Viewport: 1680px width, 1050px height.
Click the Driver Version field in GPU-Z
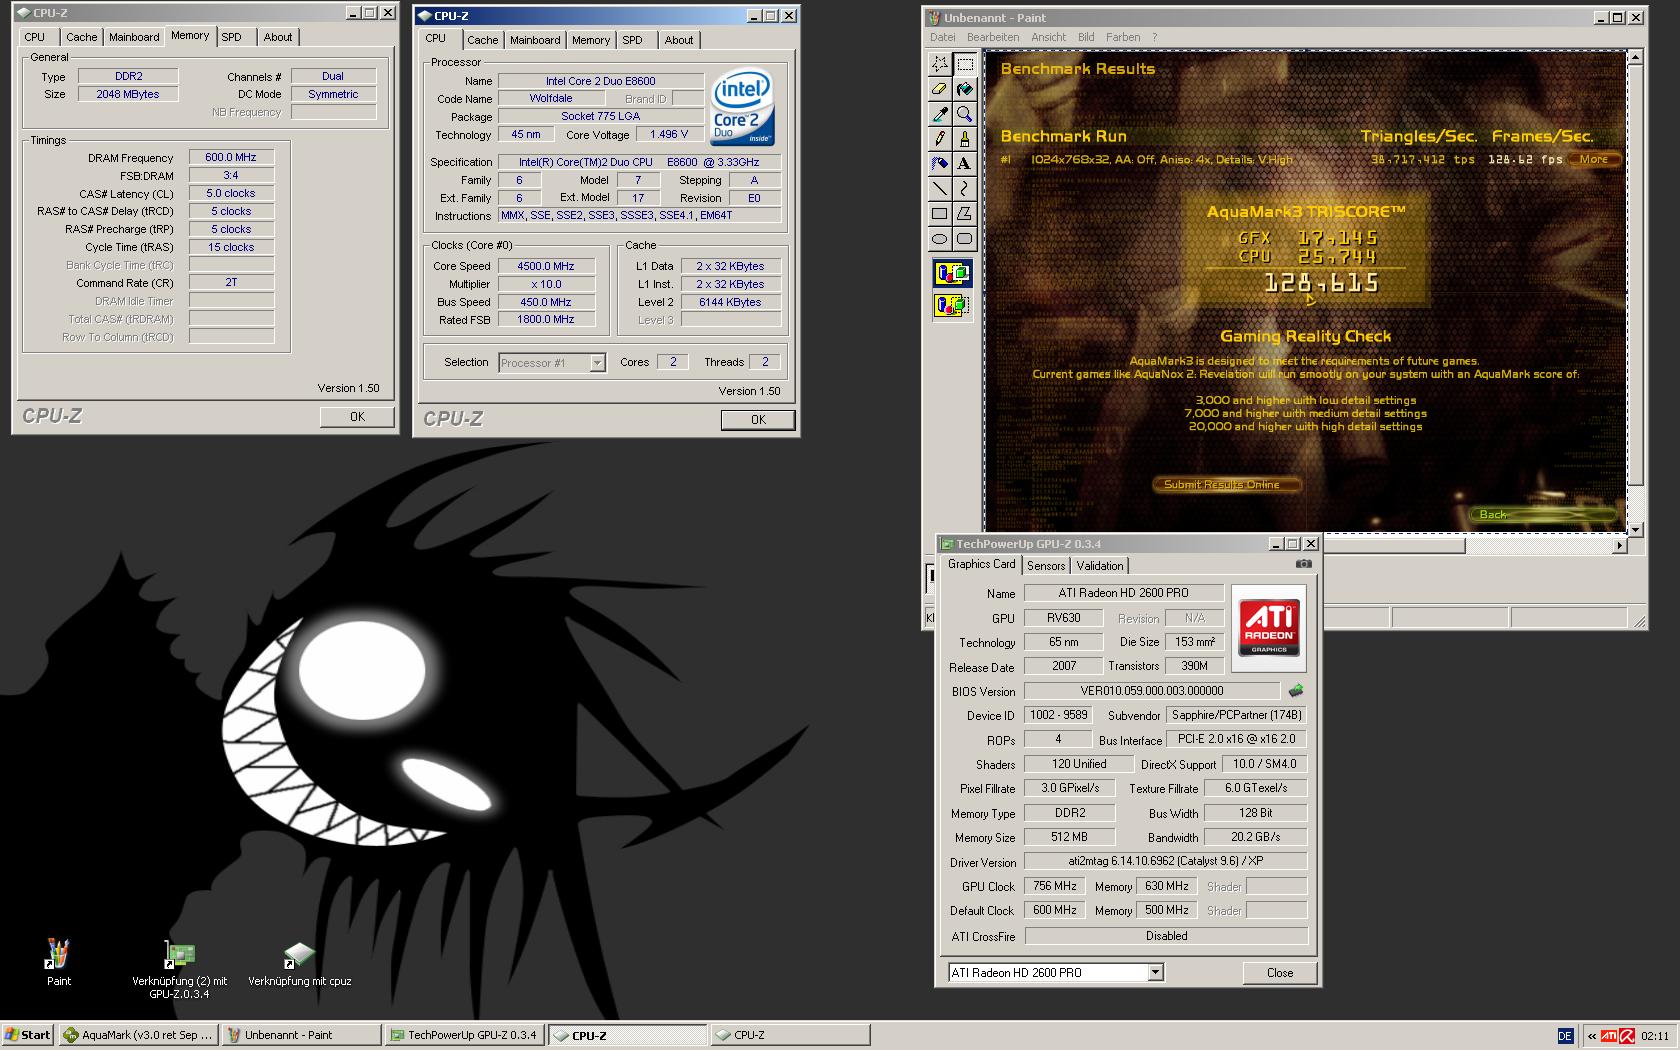(1166, 861)
